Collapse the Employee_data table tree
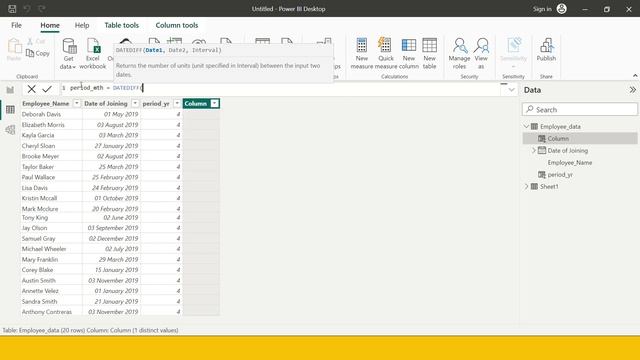Viewport: 640px width, 360px height. pyautogui.click(x=527, y=127)
